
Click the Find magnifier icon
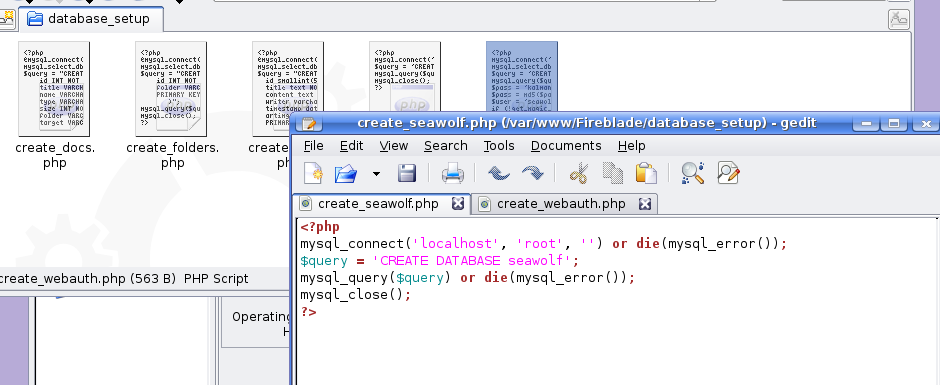pyautogui.click(x=692, y=174)
